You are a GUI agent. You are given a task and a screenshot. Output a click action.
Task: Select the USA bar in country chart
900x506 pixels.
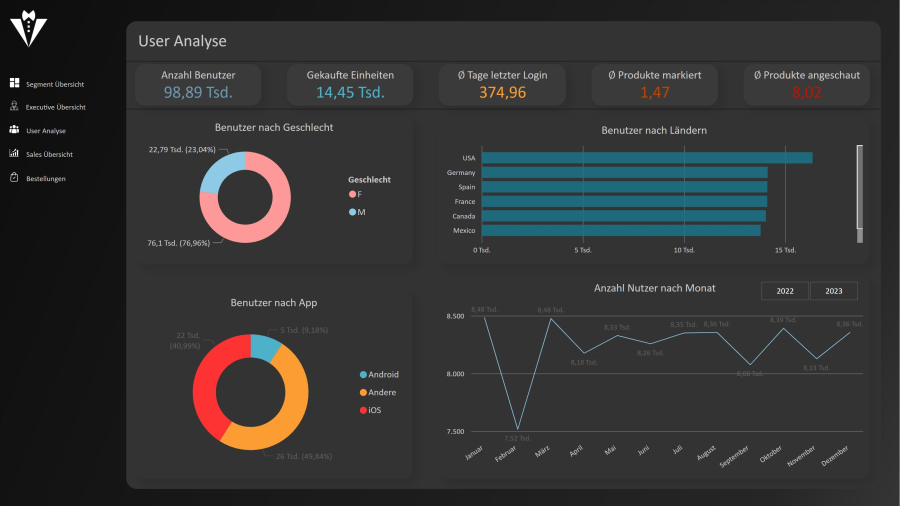646,158
